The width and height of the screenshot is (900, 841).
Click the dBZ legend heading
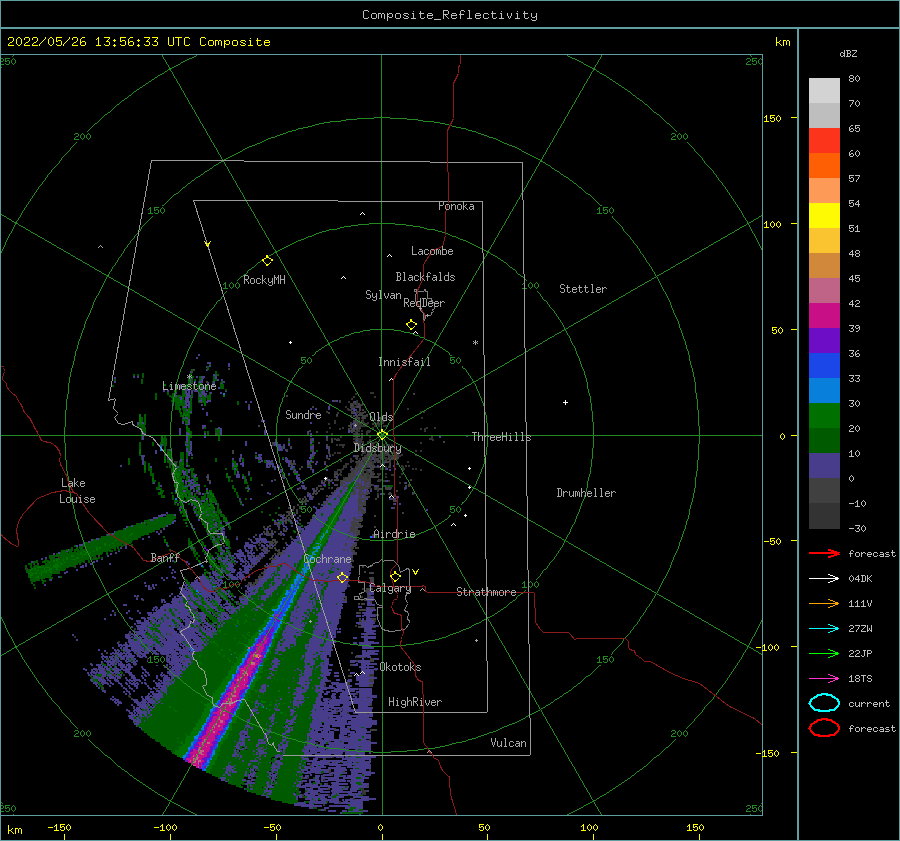[x=848, y=53]
